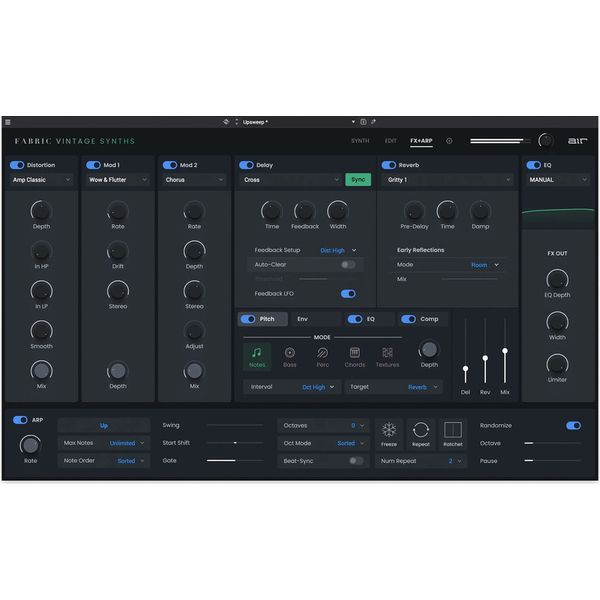Viewport: 600px width, 600px height.
Task: Click the ARP Rate knob
Action: pos(30,445)
